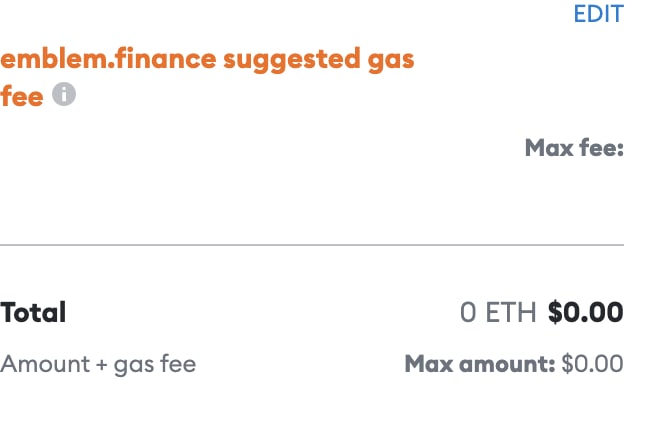Click the word gas ending the heading's first line

point(391,62)
